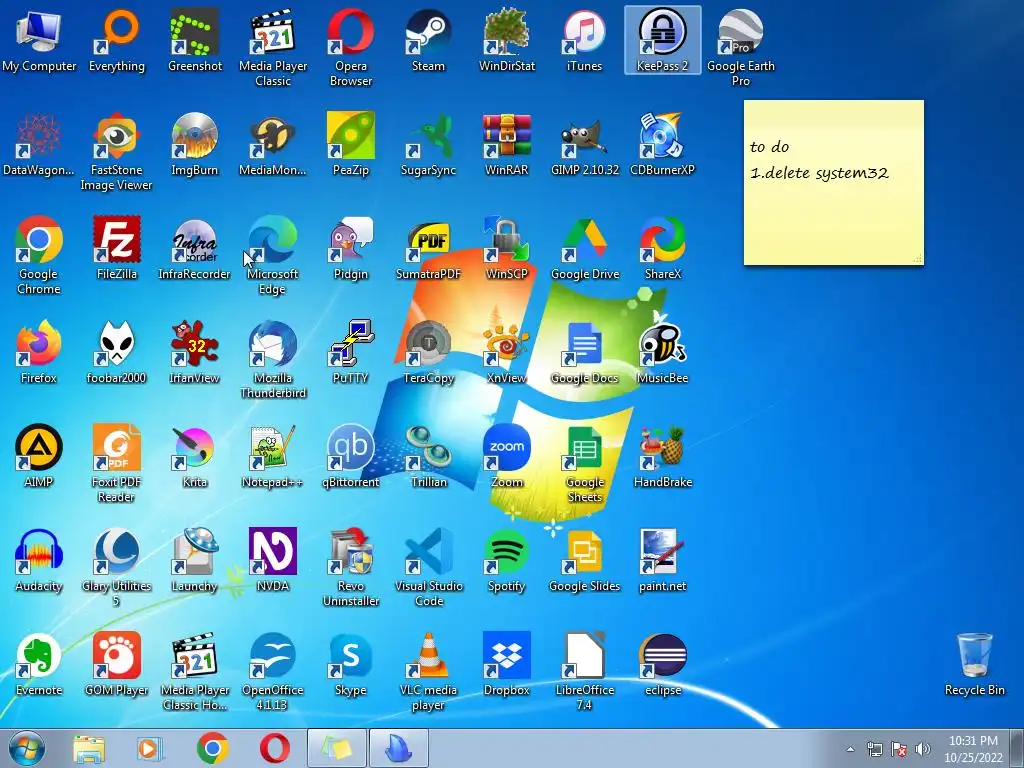Screen dimensions: 1024x768
Task: Select the CDBurnerXP desktop icon
Action: pos(662,144)
